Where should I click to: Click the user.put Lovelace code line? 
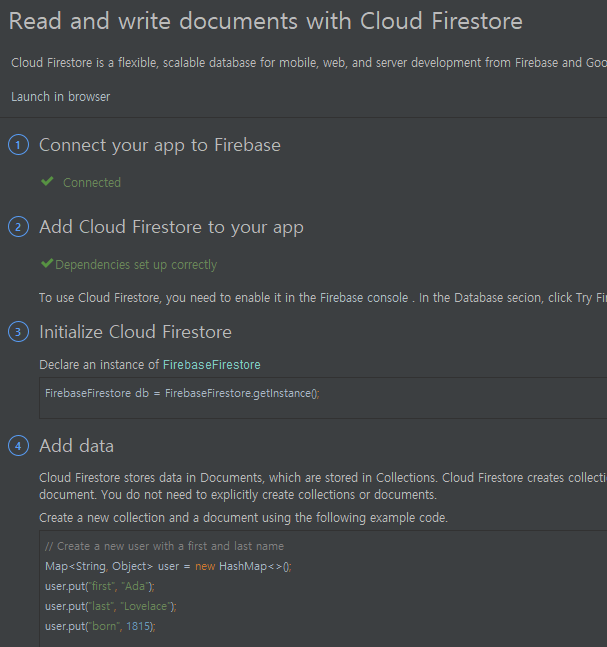[111, 606]
